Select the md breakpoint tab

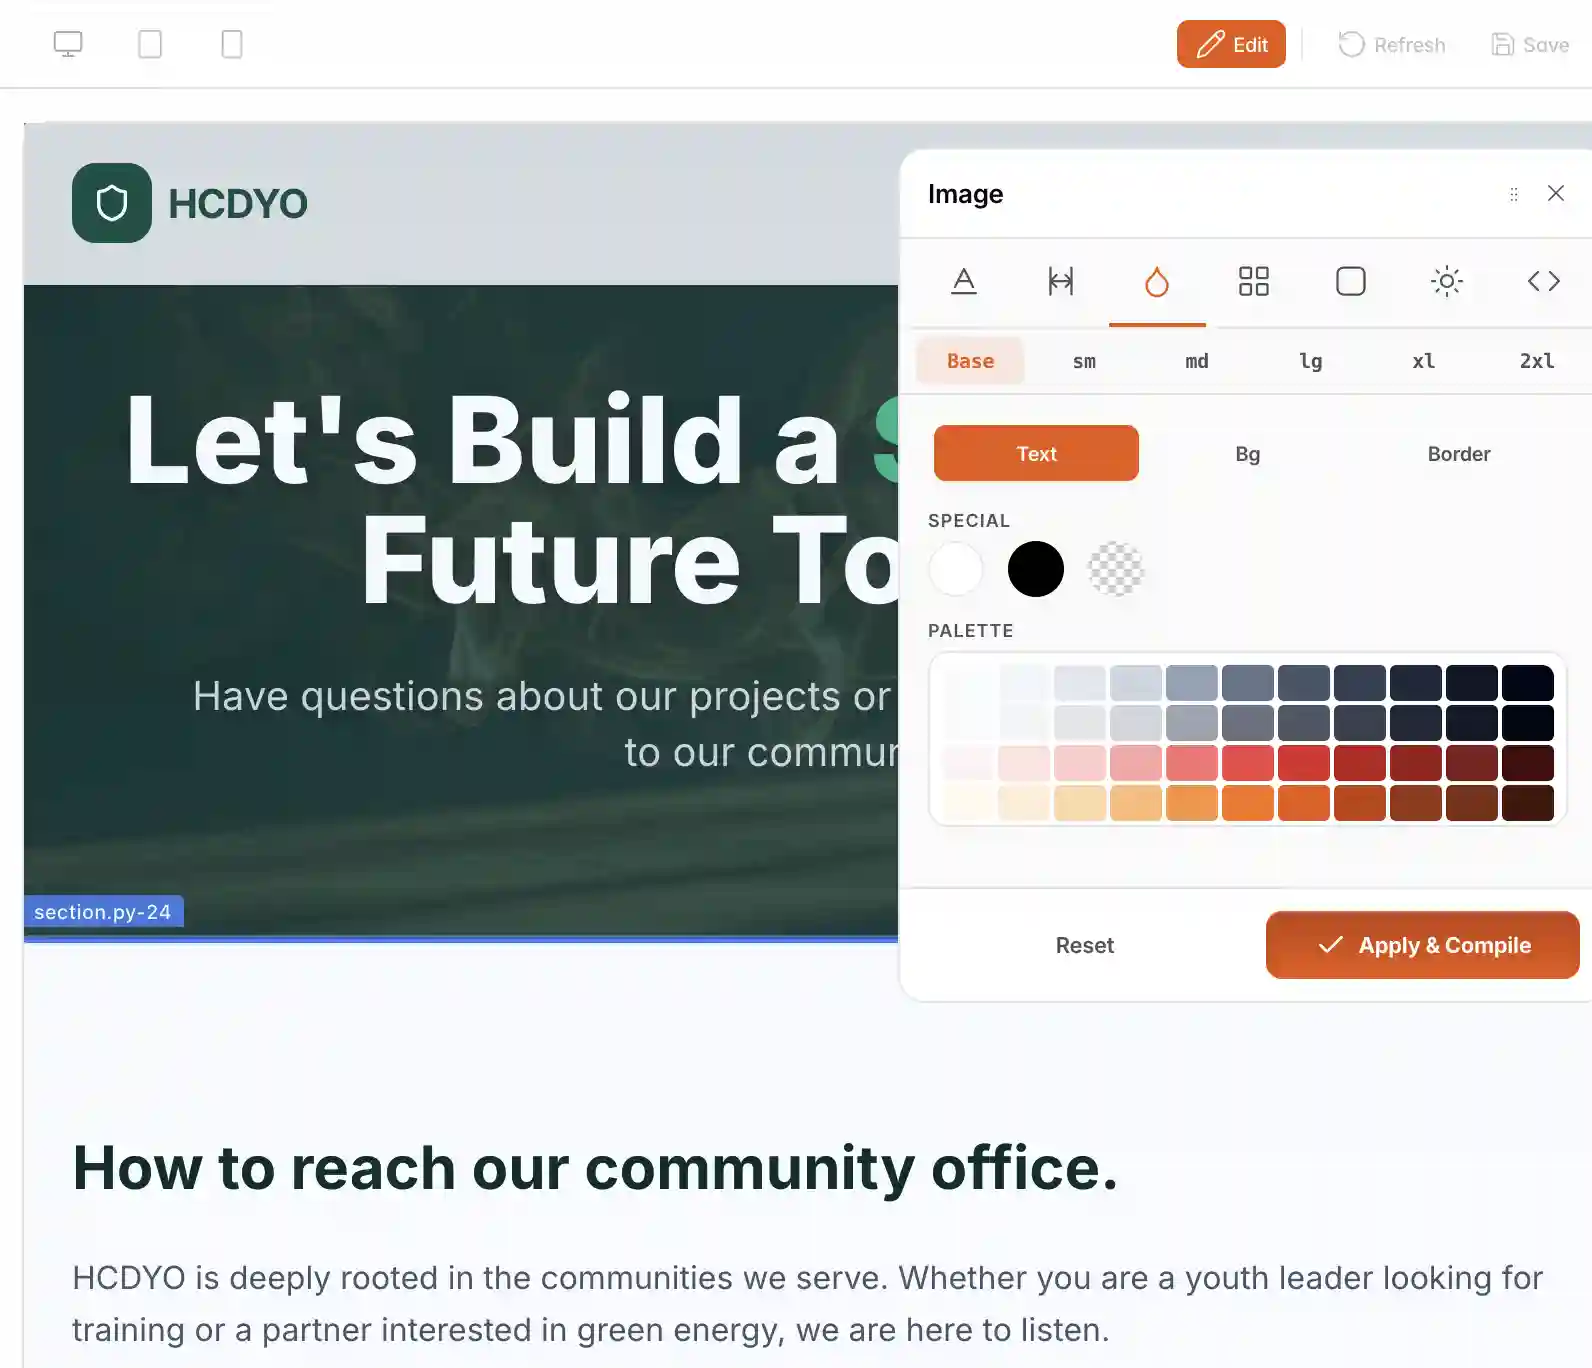[x=1197, y=361]
